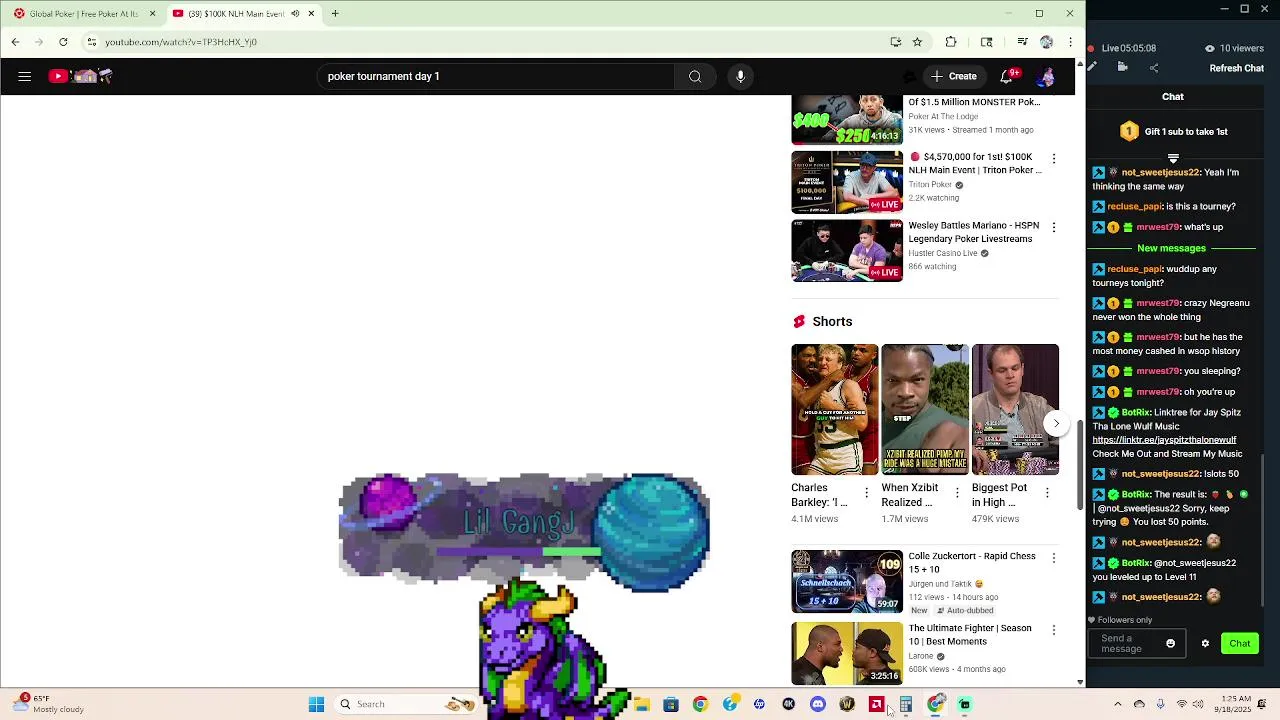Open the $4,570,000 for 1st Triton Poker video
This screenshot has height=720, width=1280.
coord(975,163)
